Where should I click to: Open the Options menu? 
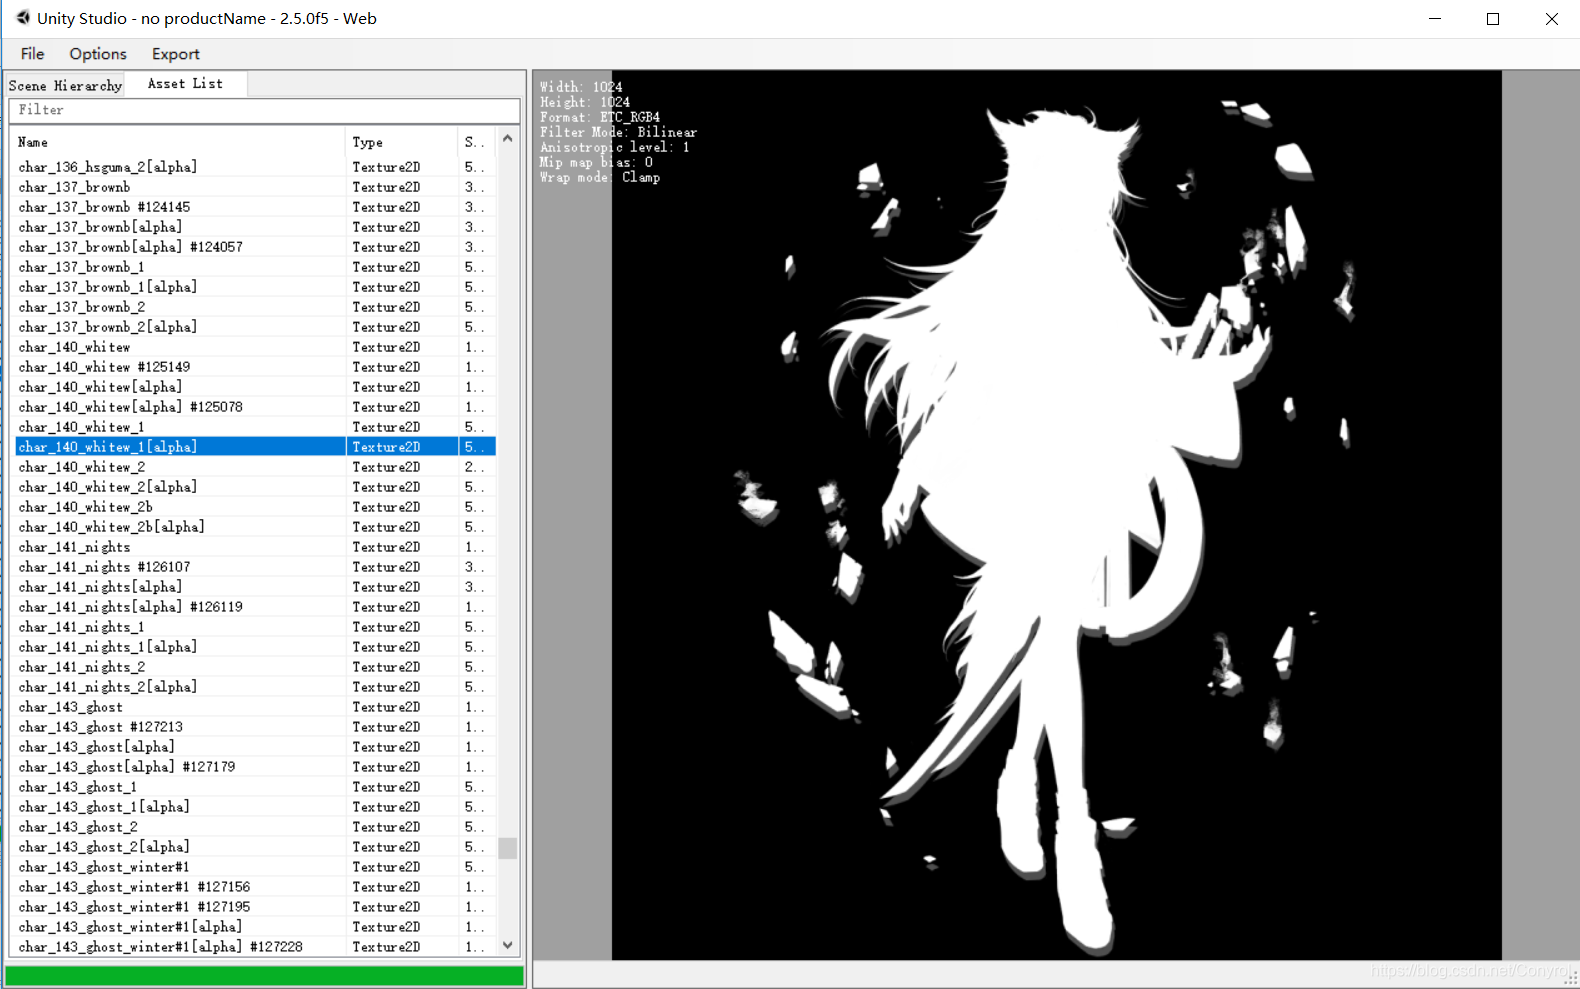click(98, 54)
